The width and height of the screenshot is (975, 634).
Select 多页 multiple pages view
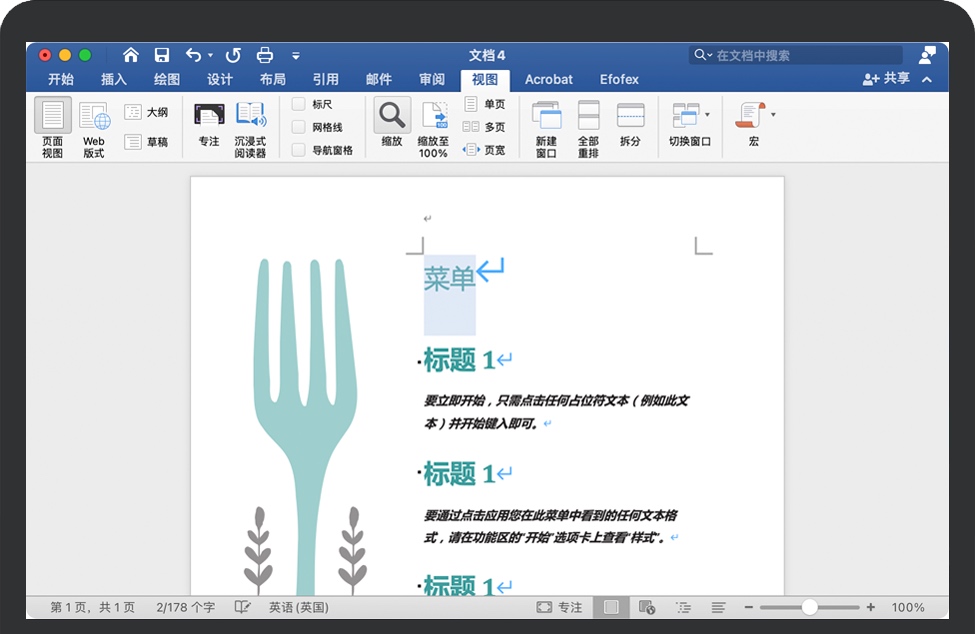(x=484, y=127)
